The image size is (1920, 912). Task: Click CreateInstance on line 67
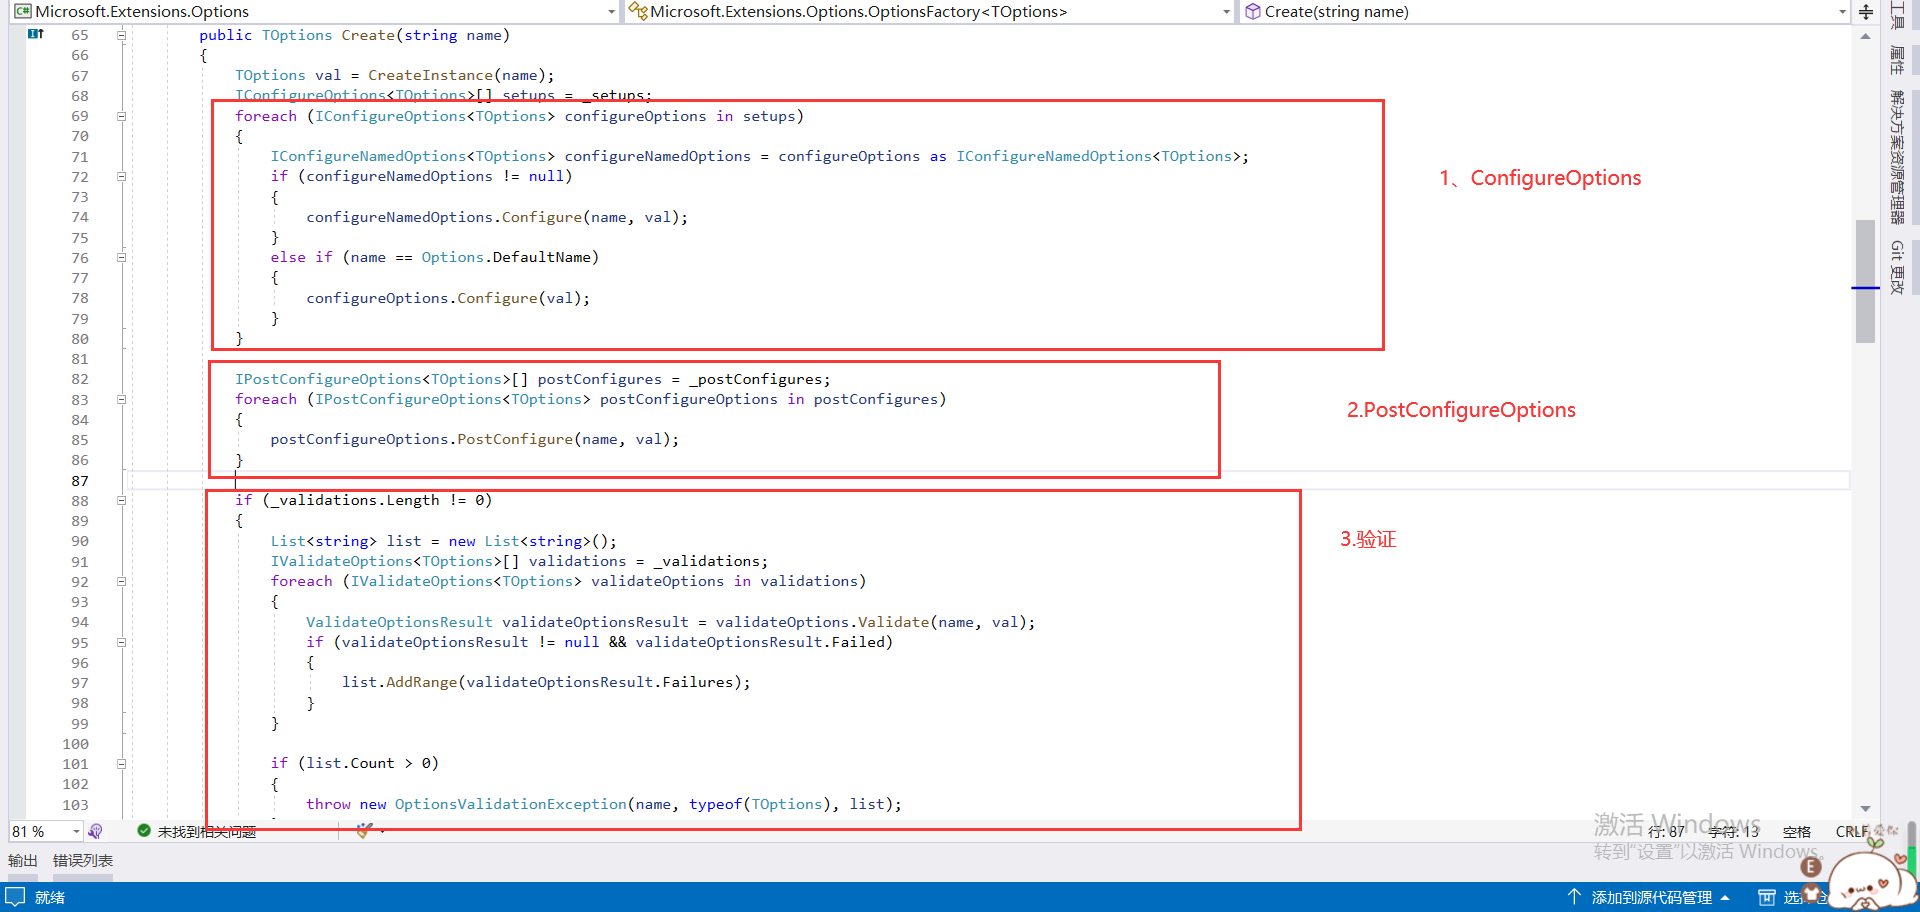point(430,75)
